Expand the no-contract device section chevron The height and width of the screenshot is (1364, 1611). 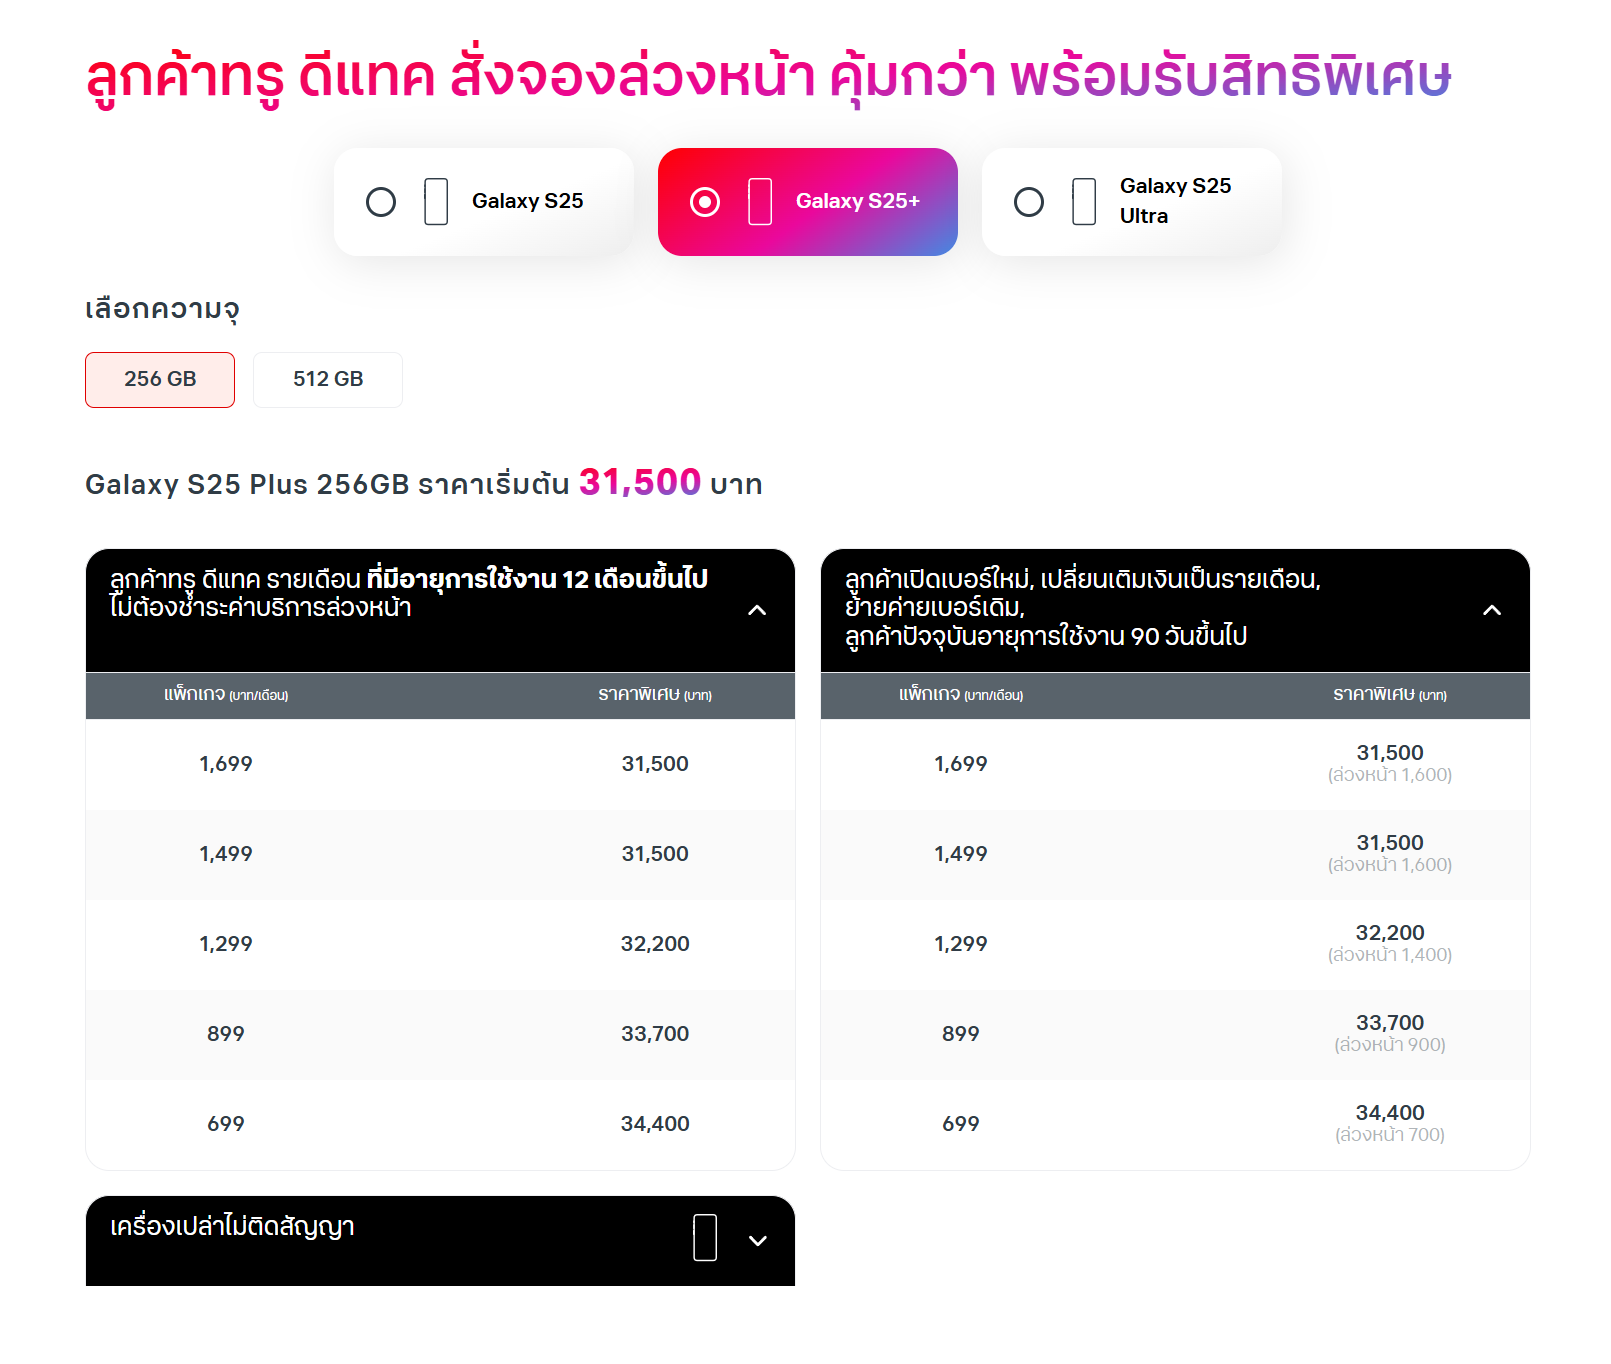click(x=758, y=1241)
